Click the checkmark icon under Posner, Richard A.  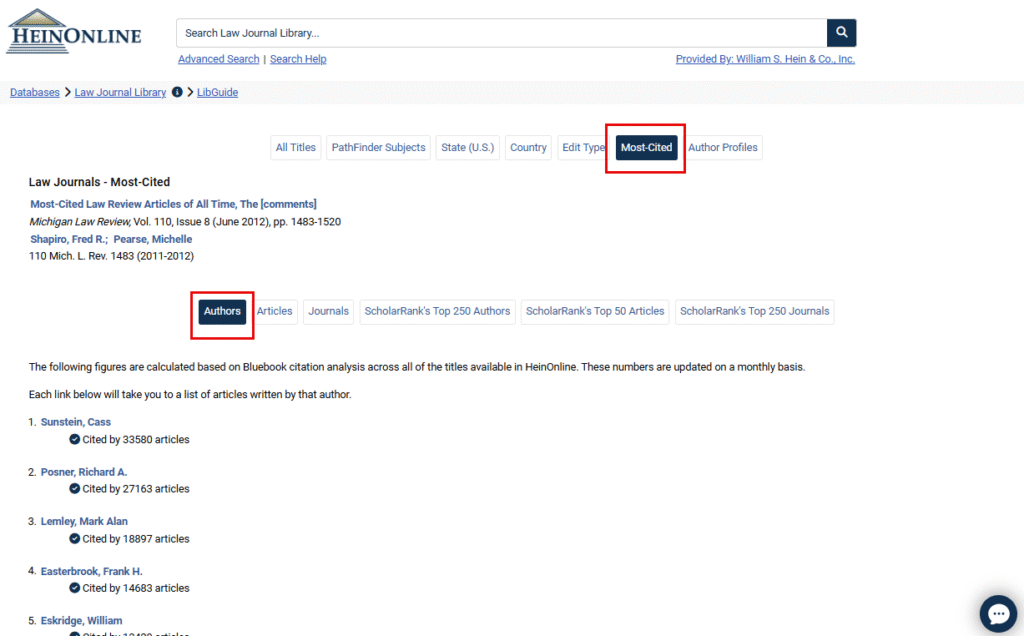point(75,489)
